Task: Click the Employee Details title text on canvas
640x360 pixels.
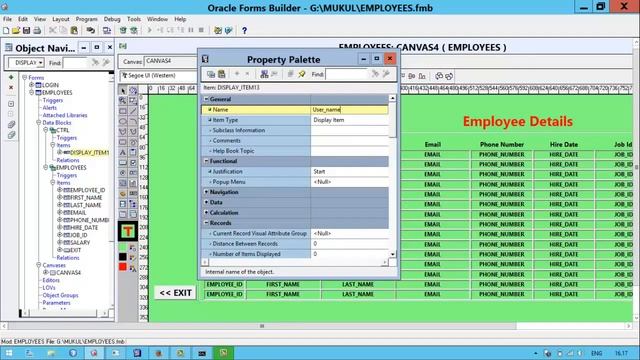Action: 518,122
